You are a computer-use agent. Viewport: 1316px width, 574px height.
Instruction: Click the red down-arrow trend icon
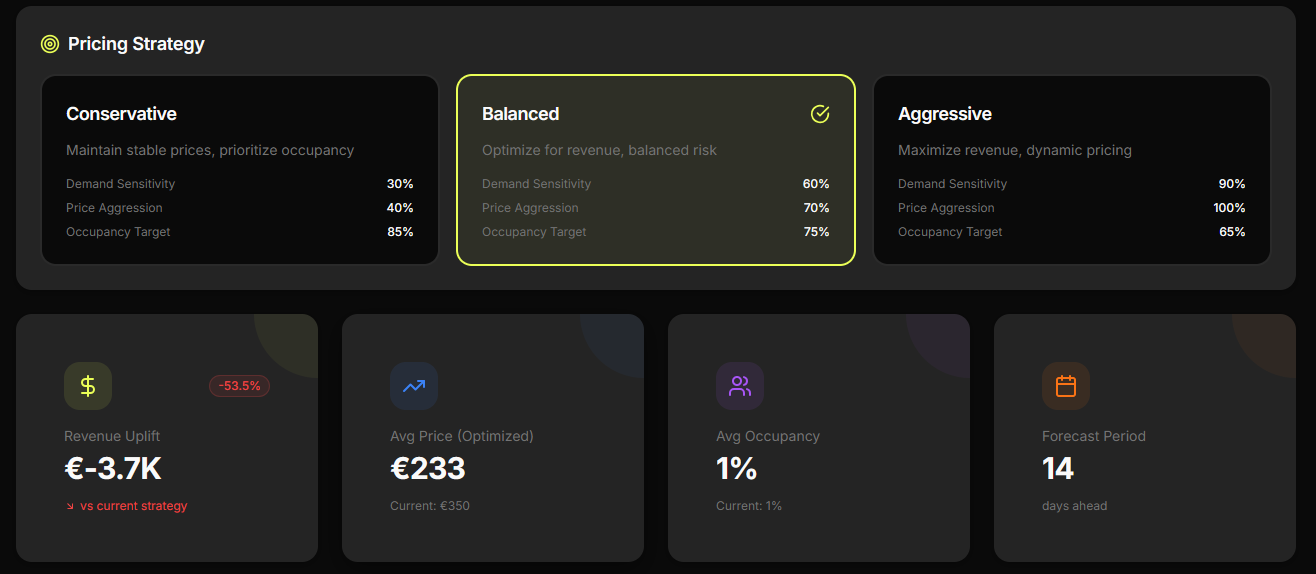[70, 506]
